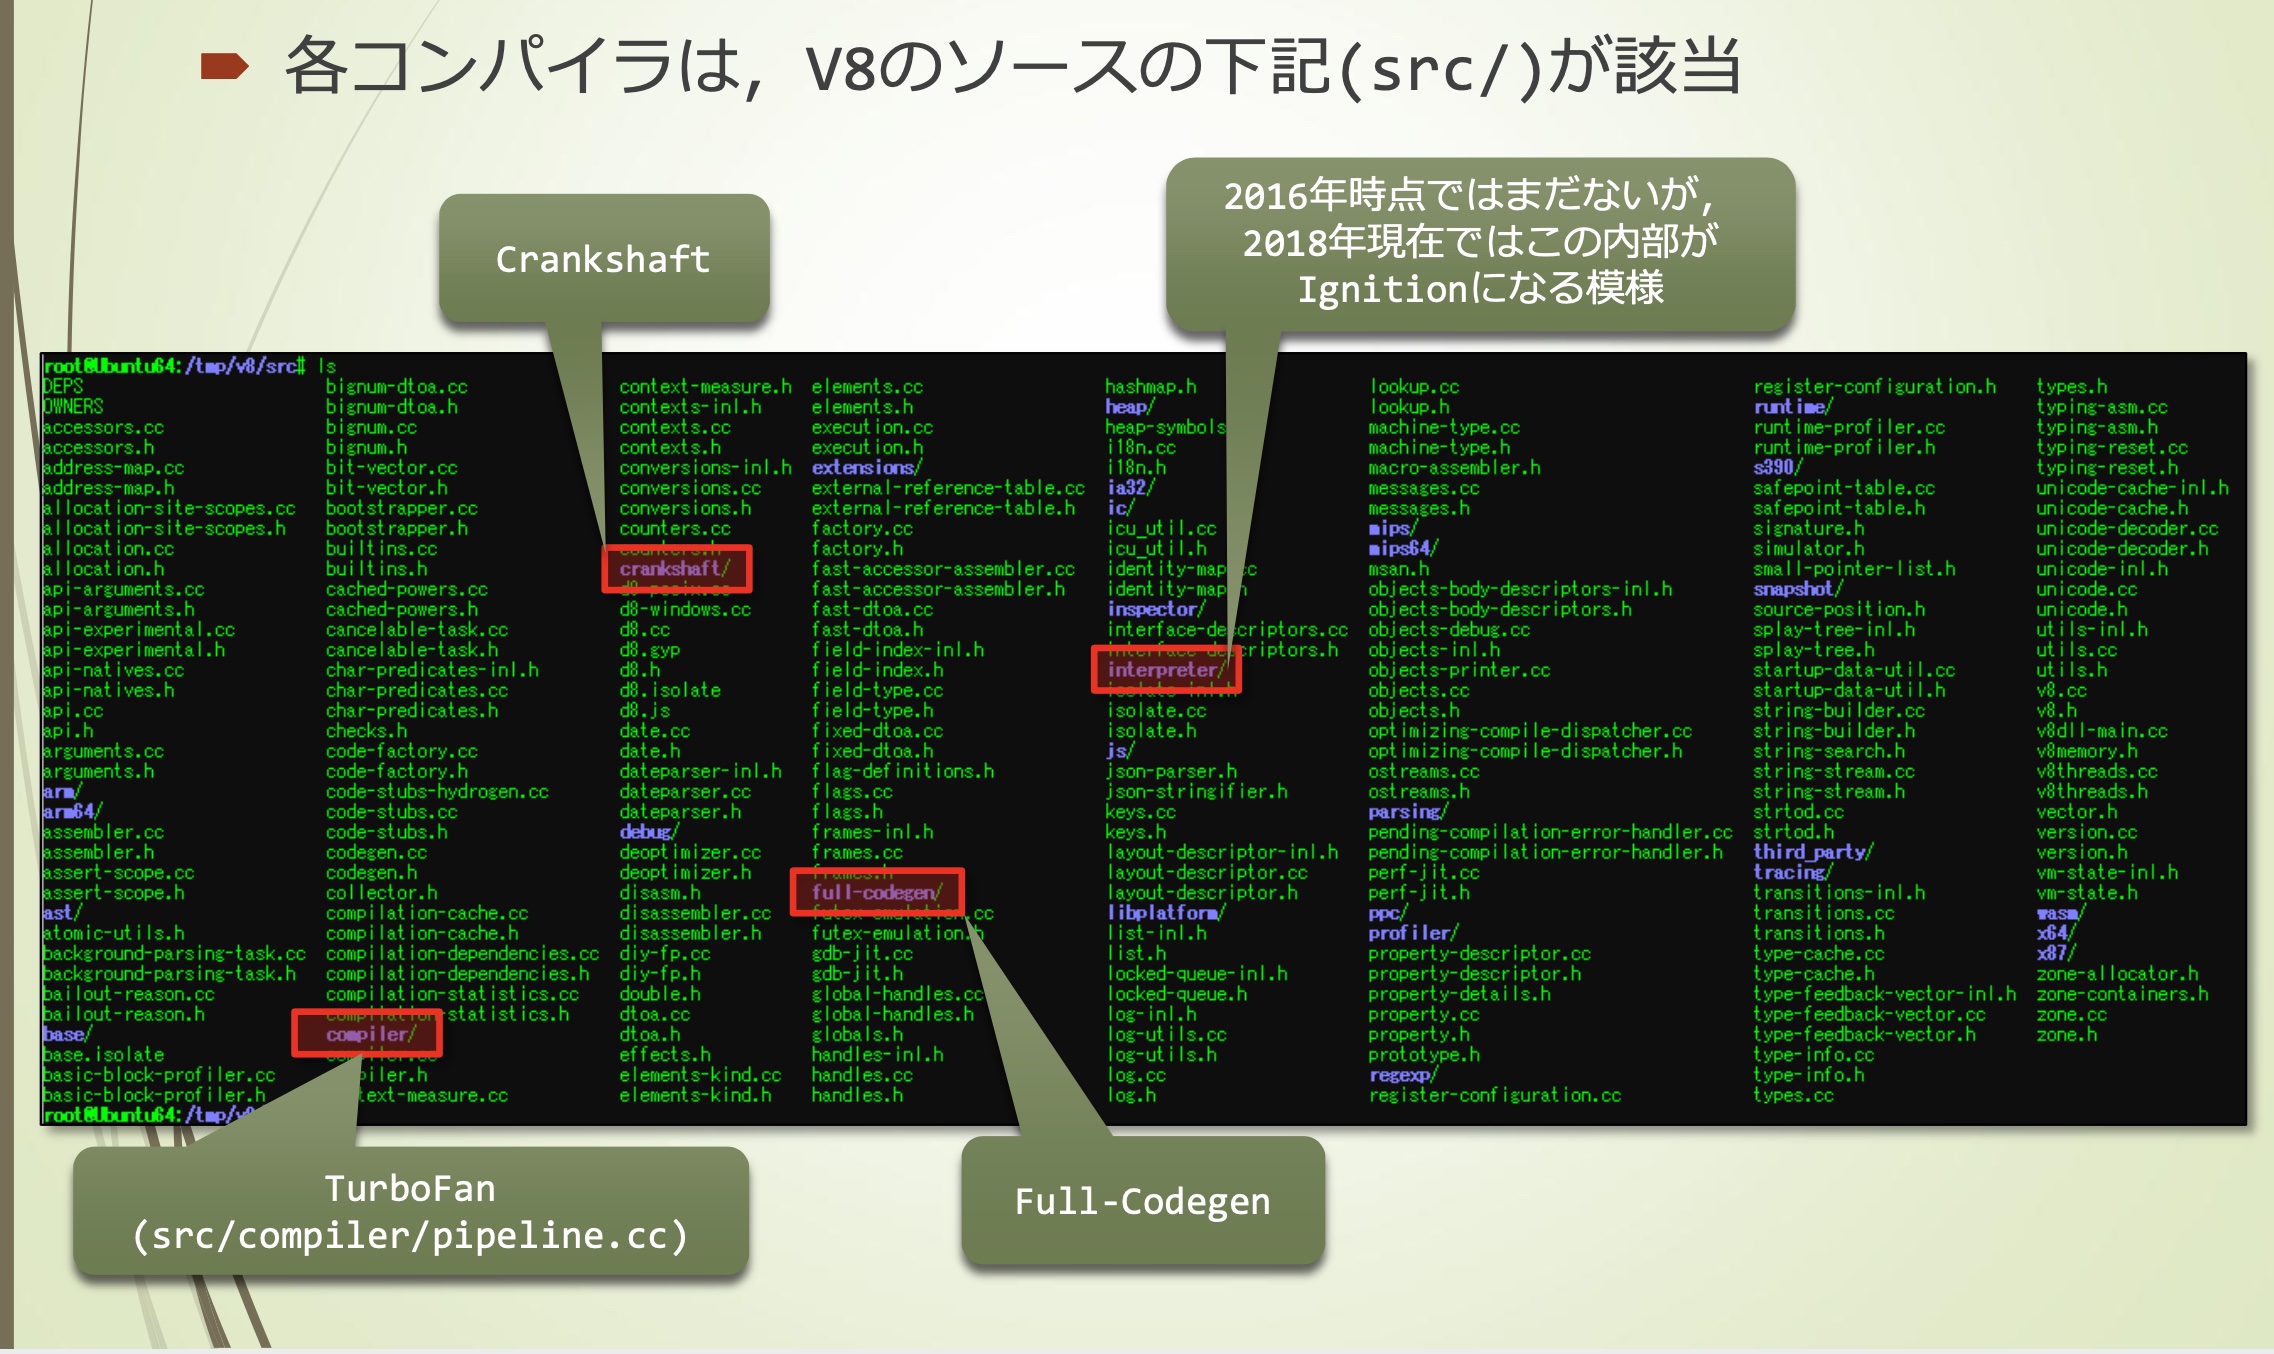Image resolution: width=2274 pixels, height=1354 pixels.
Task: Click the Crankshaft callout label
Action: [603, 259]
